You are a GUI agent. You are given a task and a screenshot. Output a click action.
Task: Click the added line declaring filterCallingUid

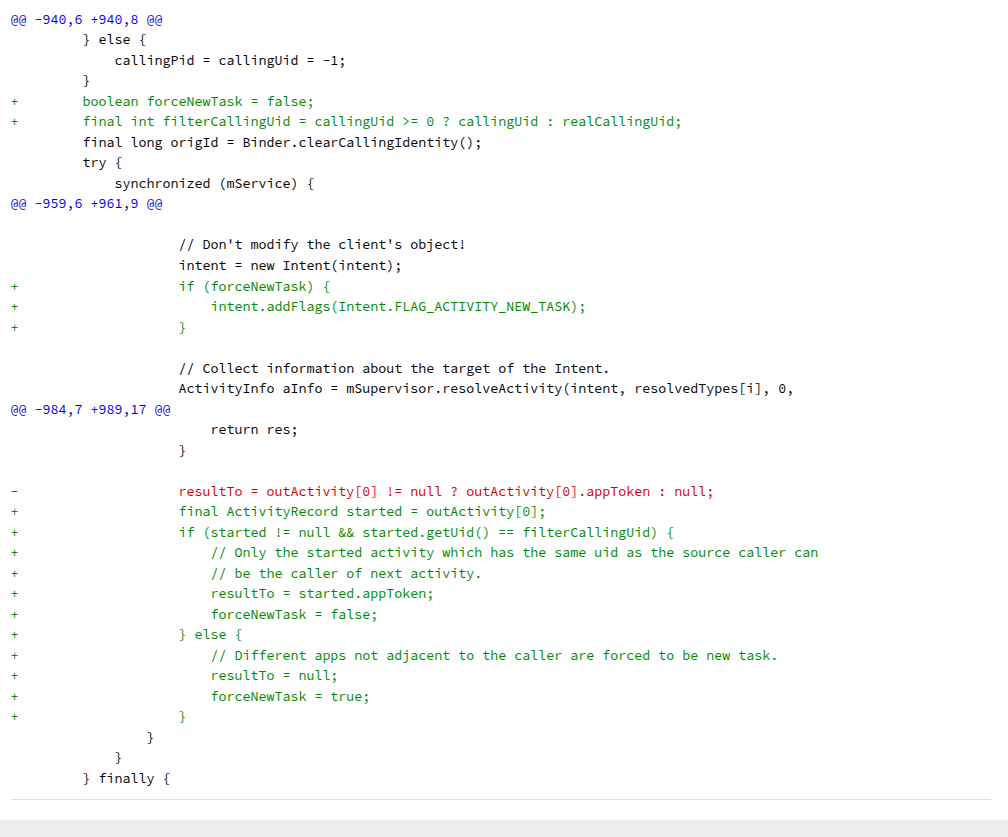[381, 122]
